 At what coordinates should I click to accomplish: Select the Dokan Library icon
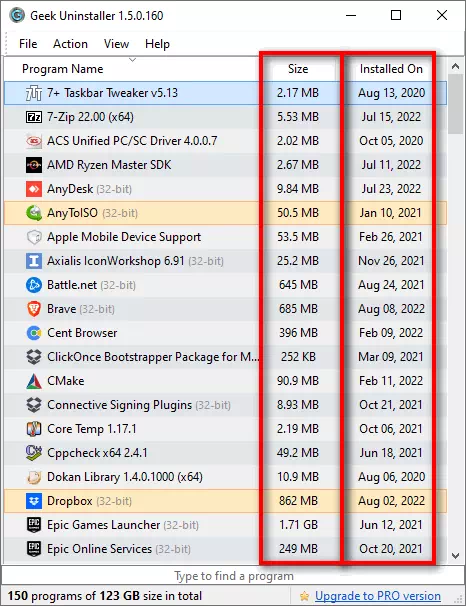click(34, 477)
